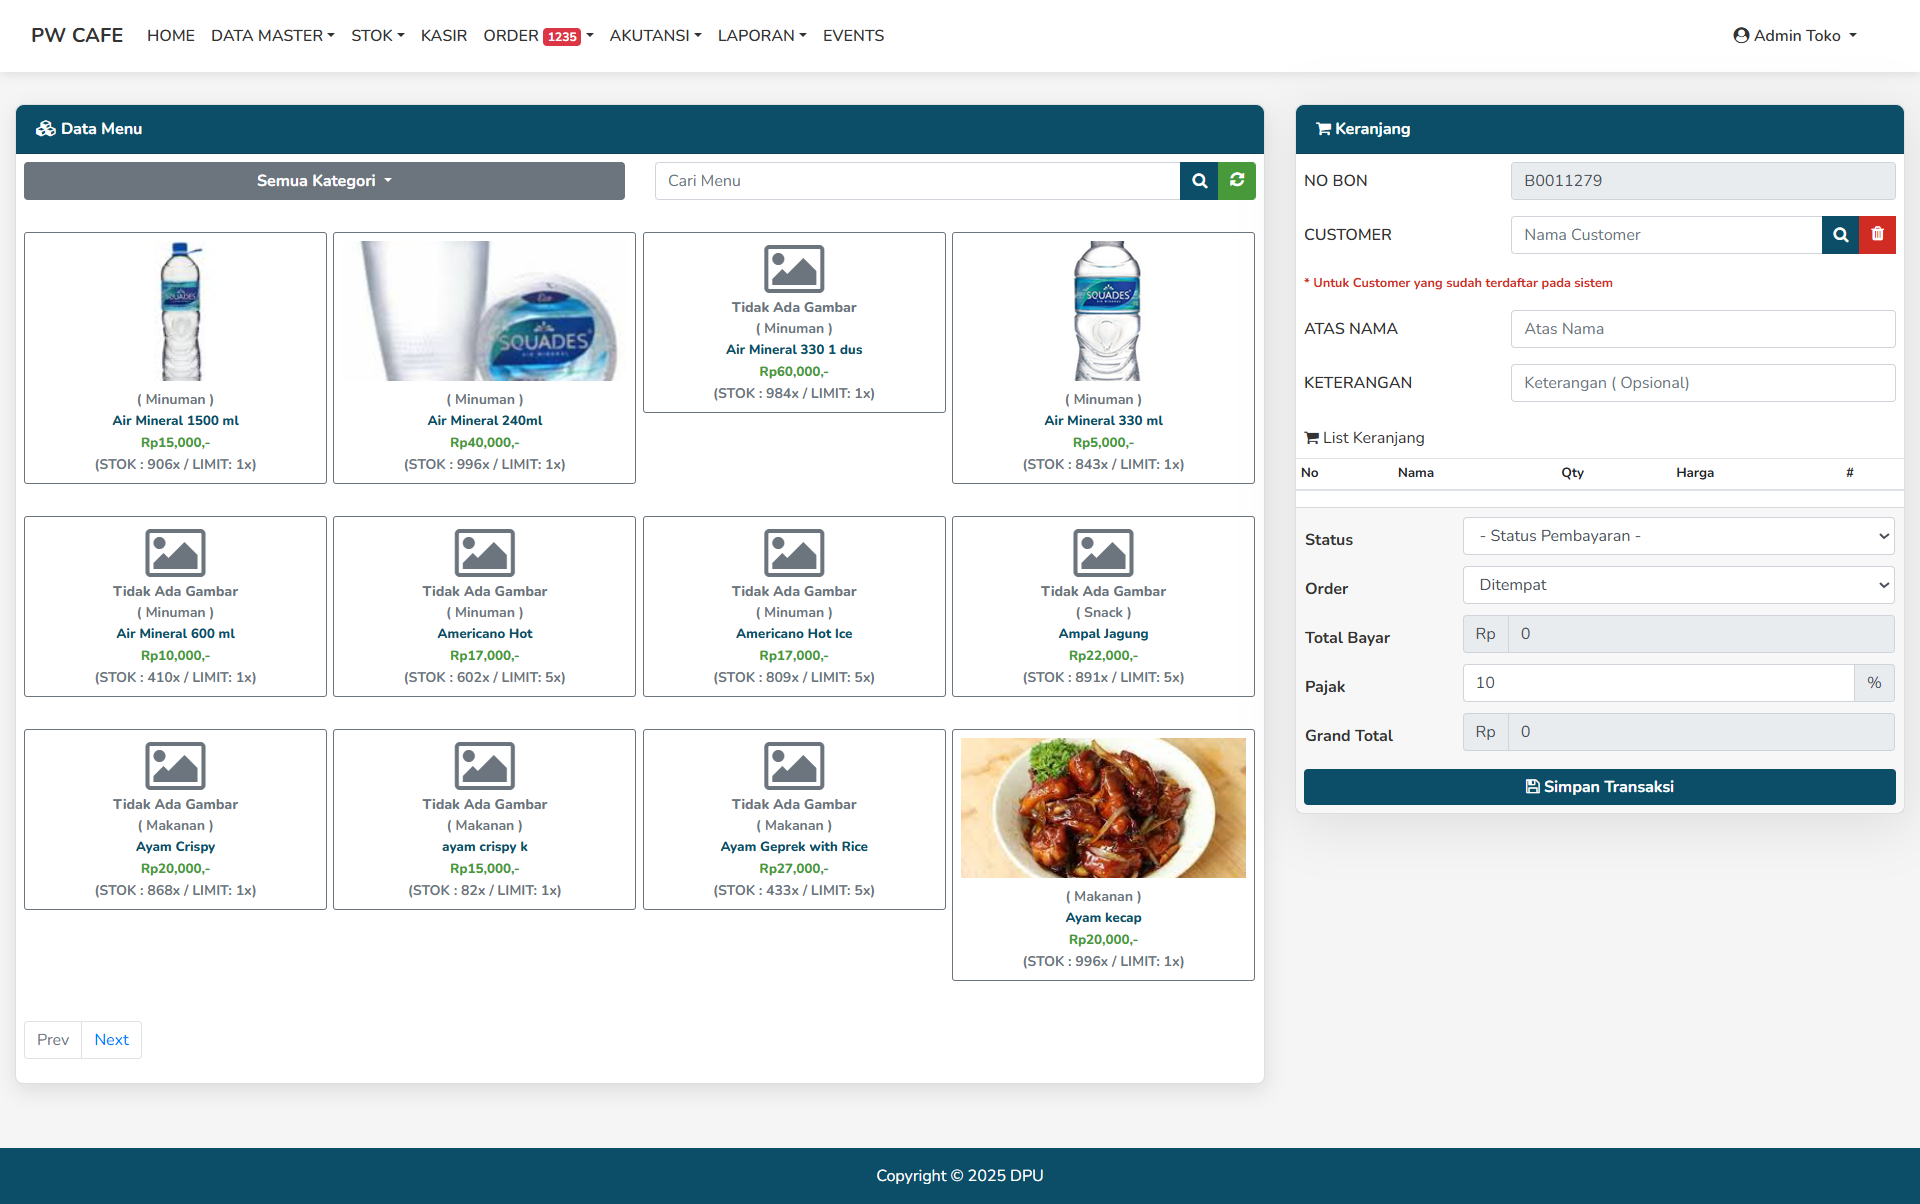
Task: Expand the LAPORAN navigation menu
Action: (761, 36)
